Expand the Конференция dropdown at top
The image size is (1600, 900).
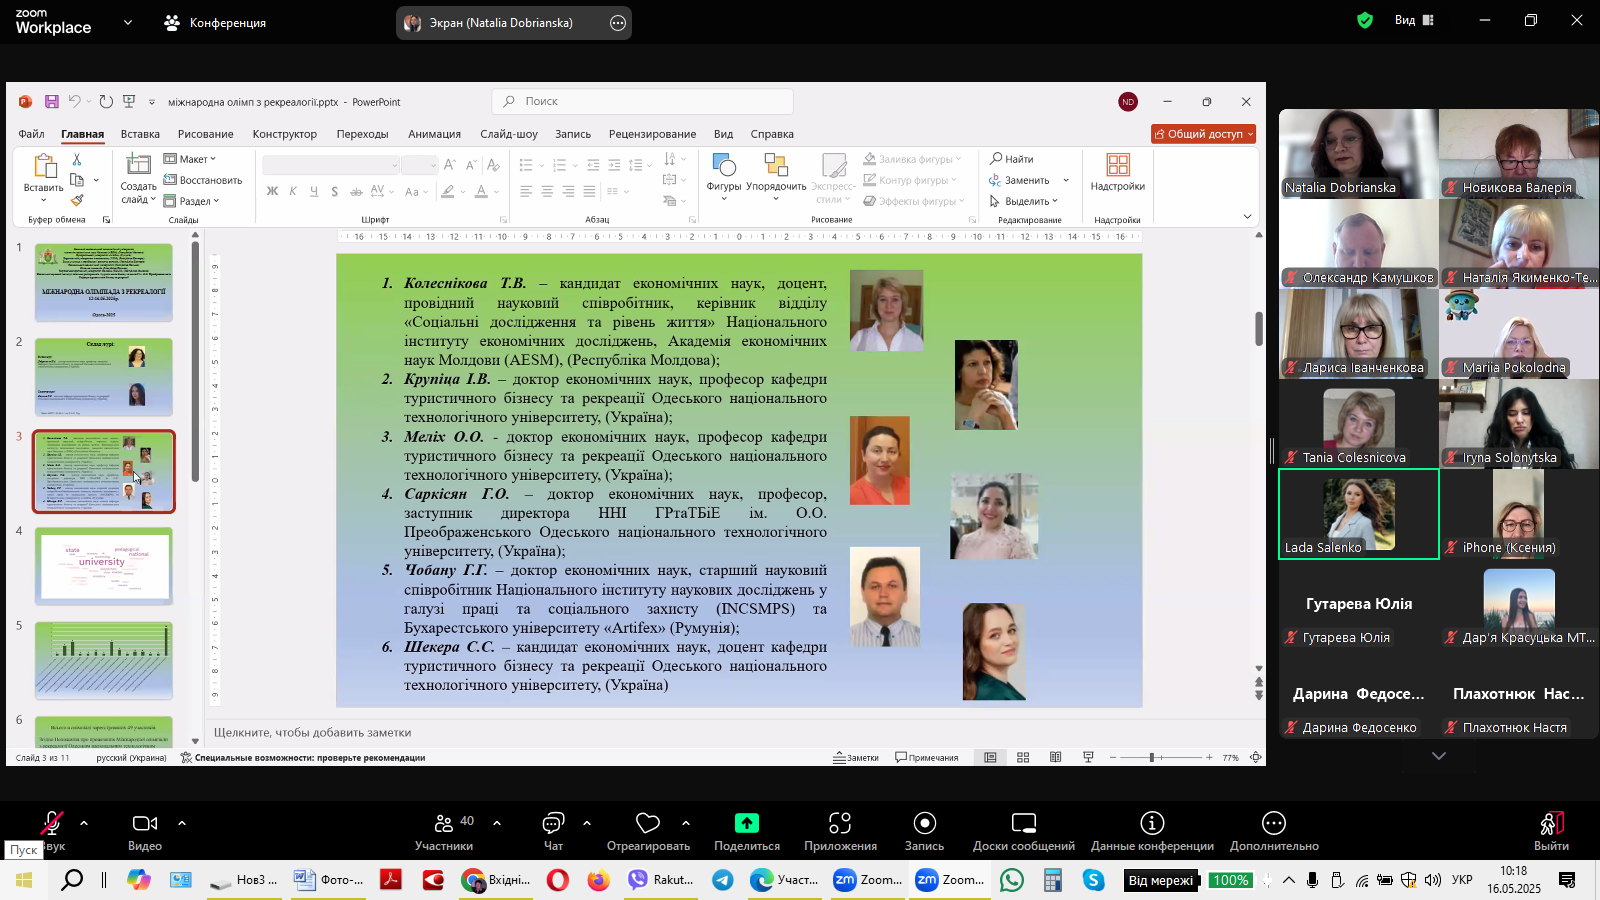[127, 22]
